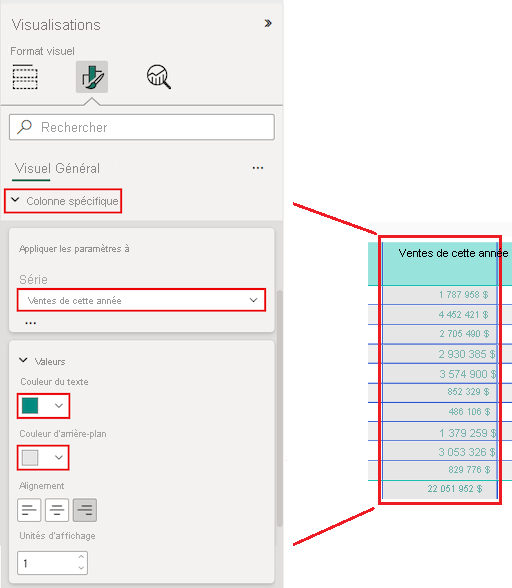Switch to the Visuel tab
Image resolution: width=512 pixels, height=588 pixels.
pos(33,168)
